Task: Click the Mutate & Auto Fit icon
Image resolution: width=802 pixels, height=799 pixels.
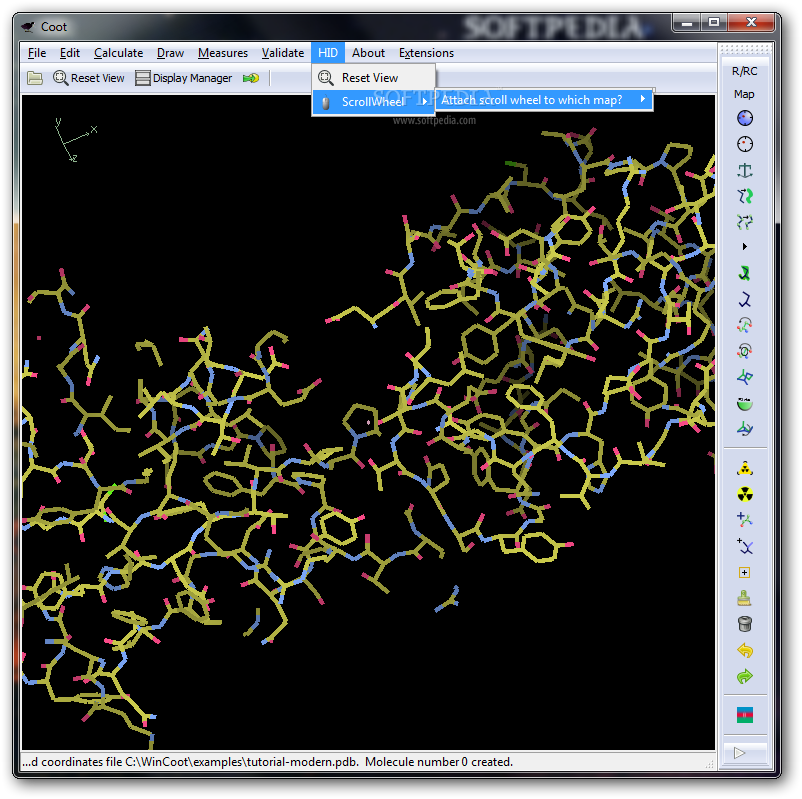Action: coord(745,468)
